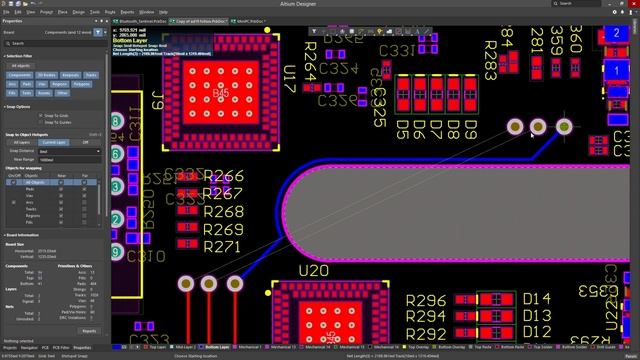640x360 pixels.
Task: Open the File menu
Action: [6, 12]
